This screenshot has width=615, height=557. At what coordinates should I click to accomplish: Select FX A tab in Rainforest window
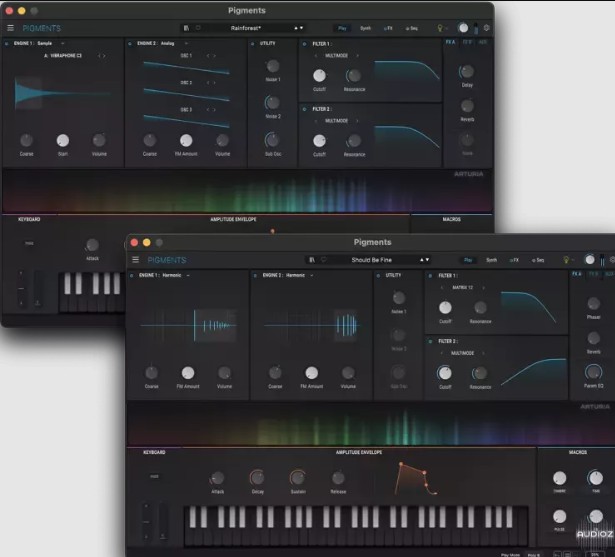click(450, 42)
